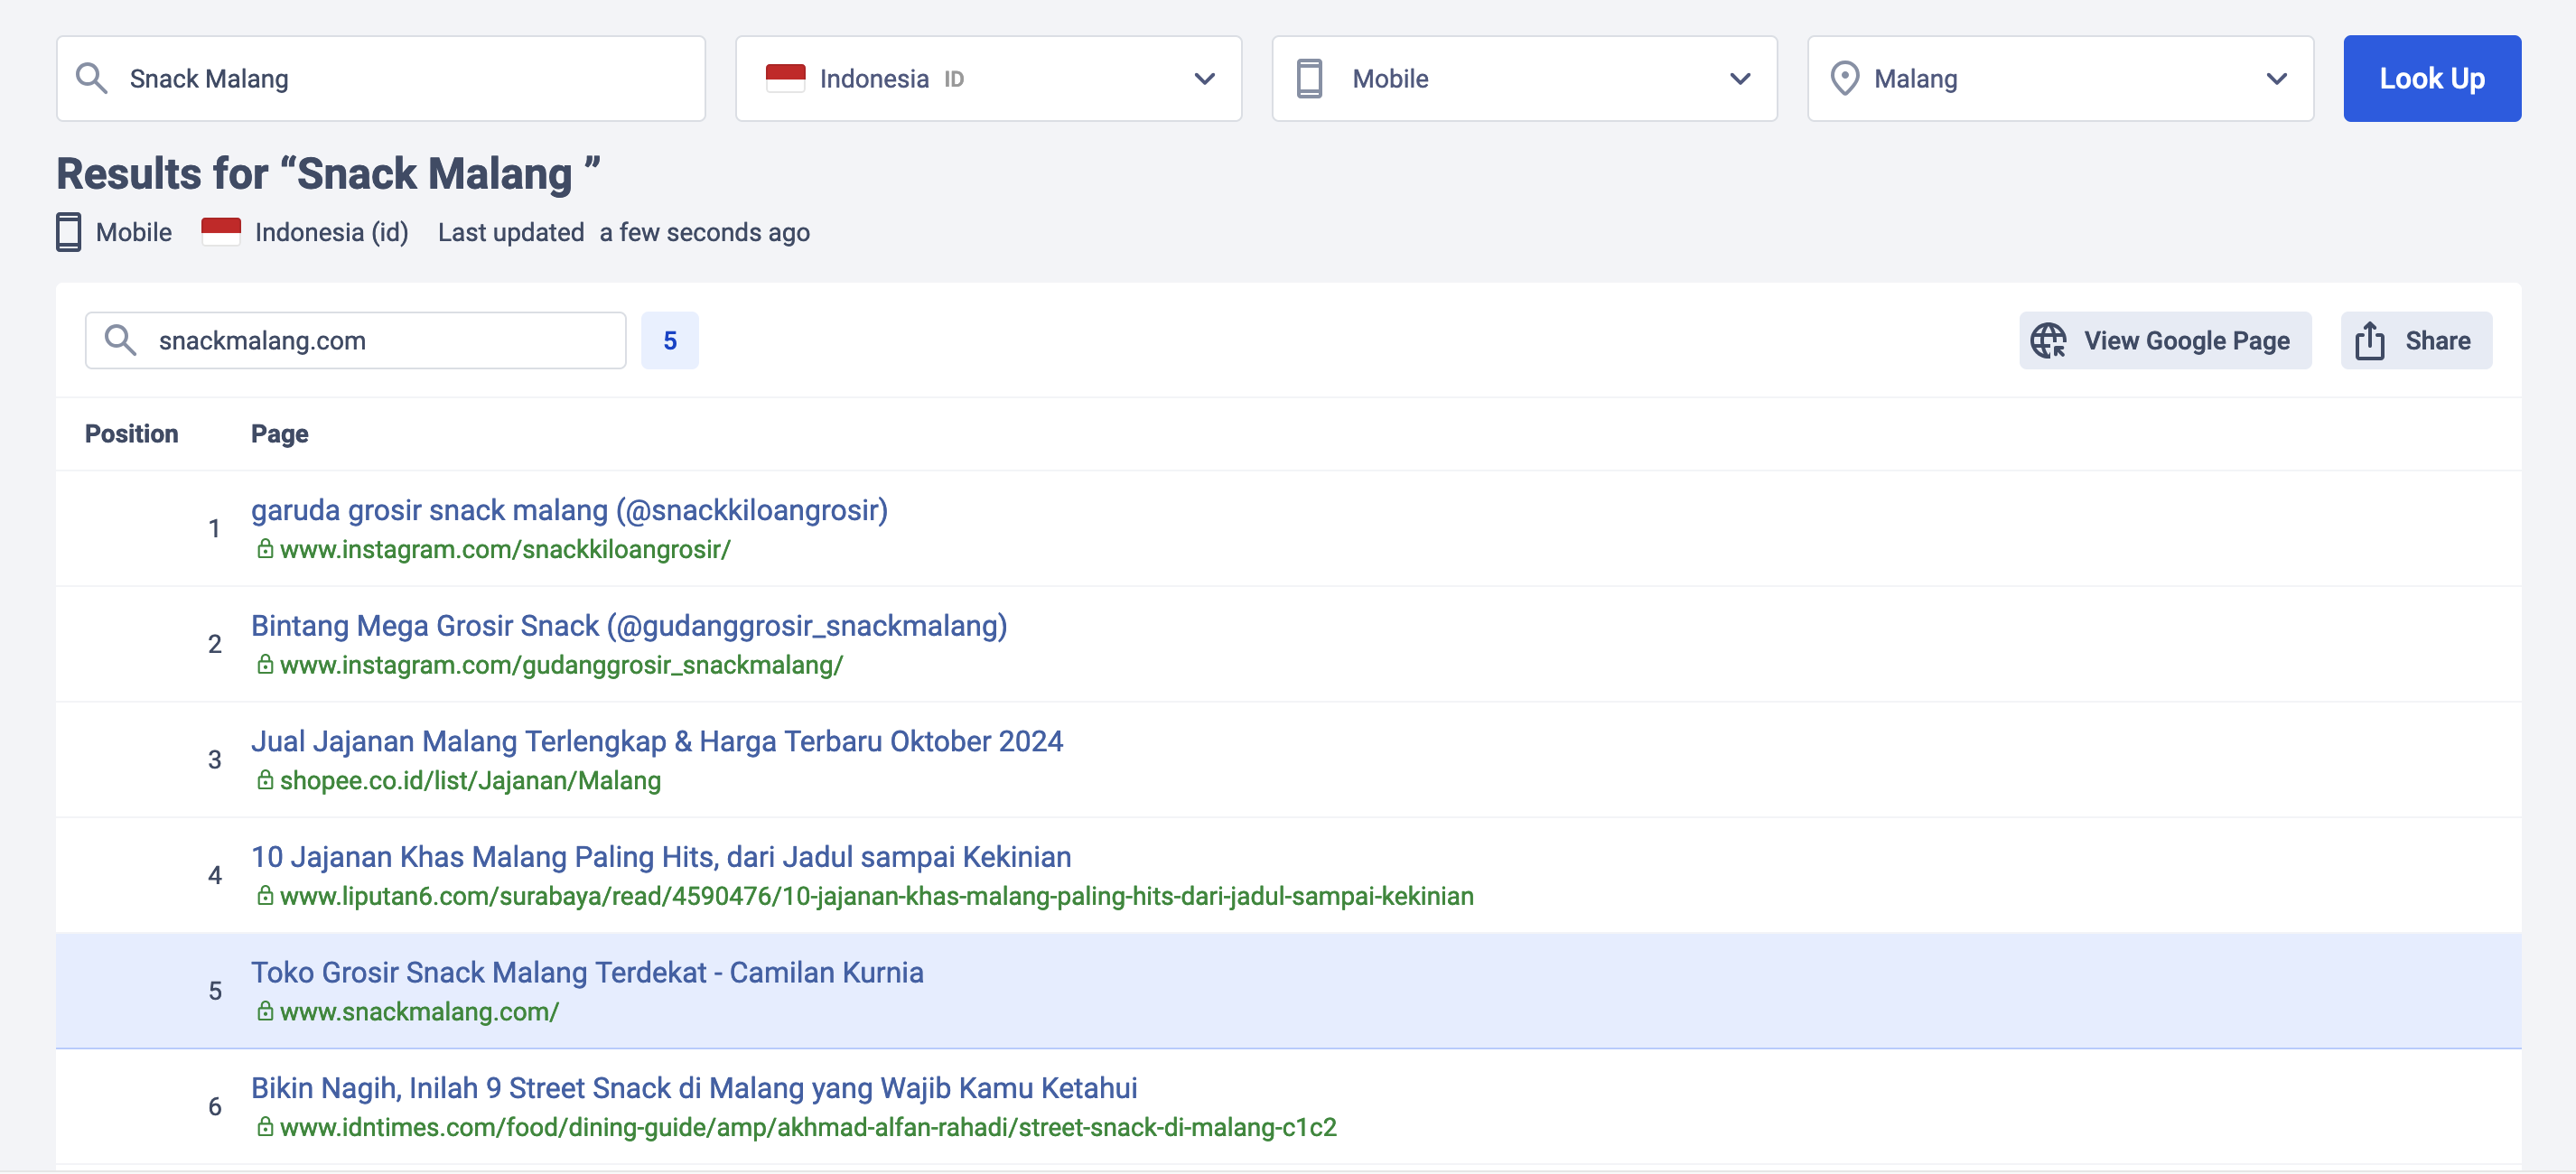The image size is (2576, 1174).
Task: Click position number 1 in the table
Action: pos(214,529)
